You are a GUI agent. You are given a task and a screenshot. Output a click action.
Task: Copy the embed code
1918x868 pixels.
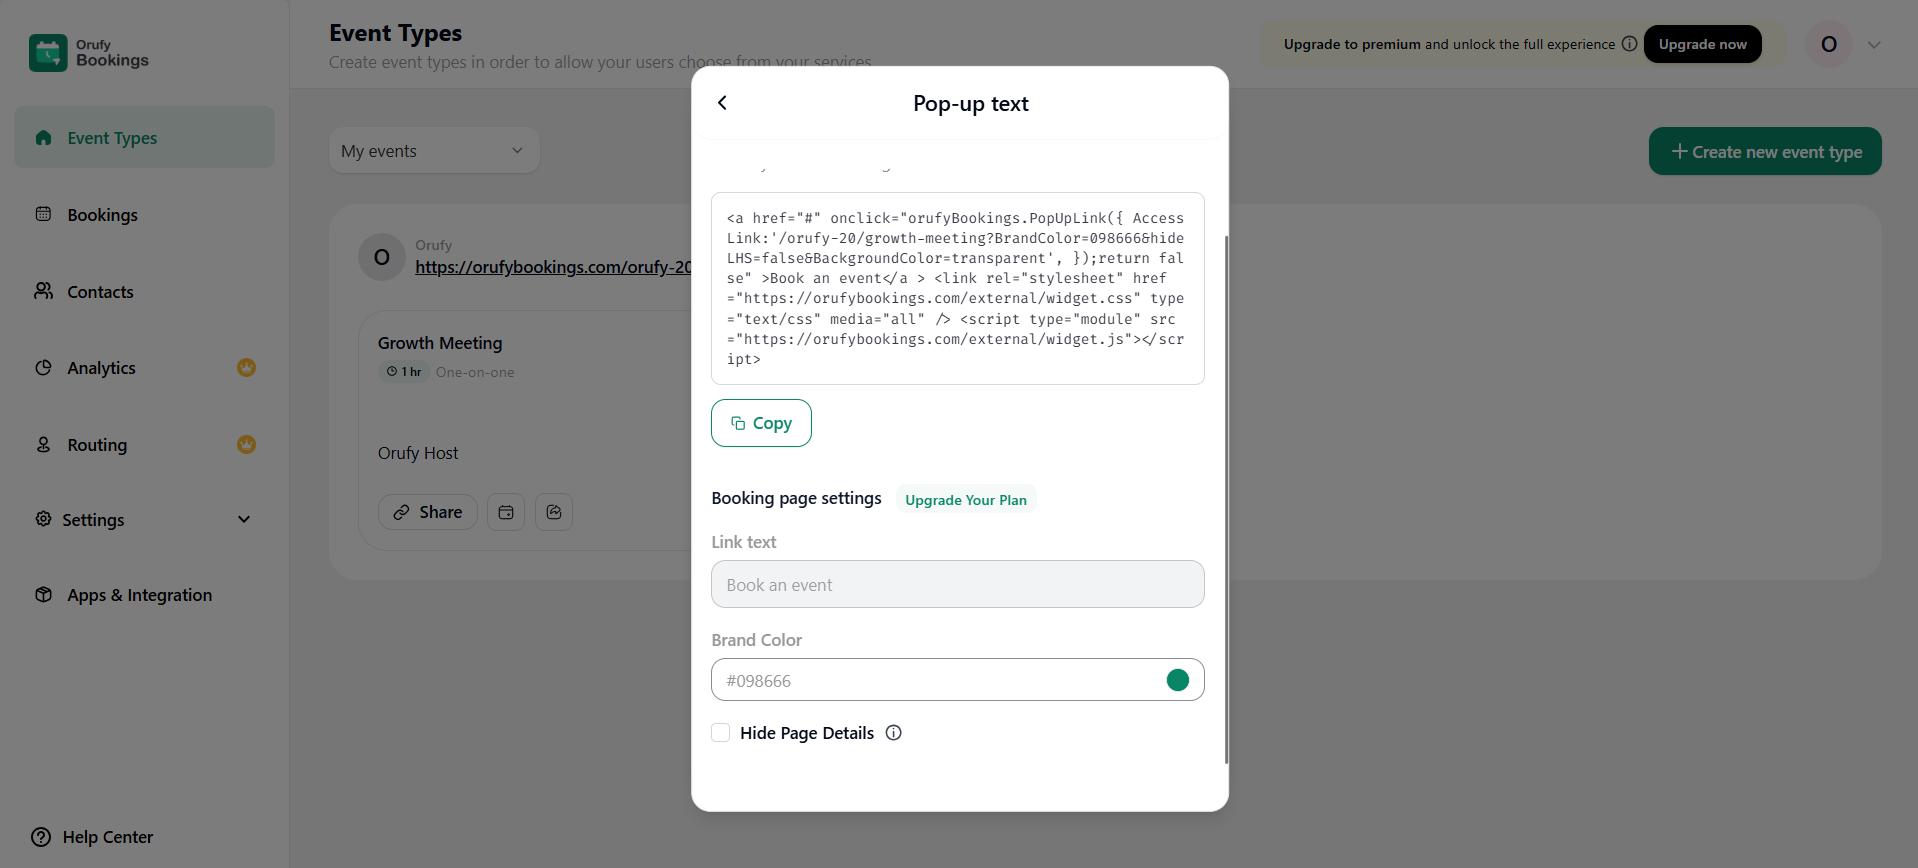(761, 423)
